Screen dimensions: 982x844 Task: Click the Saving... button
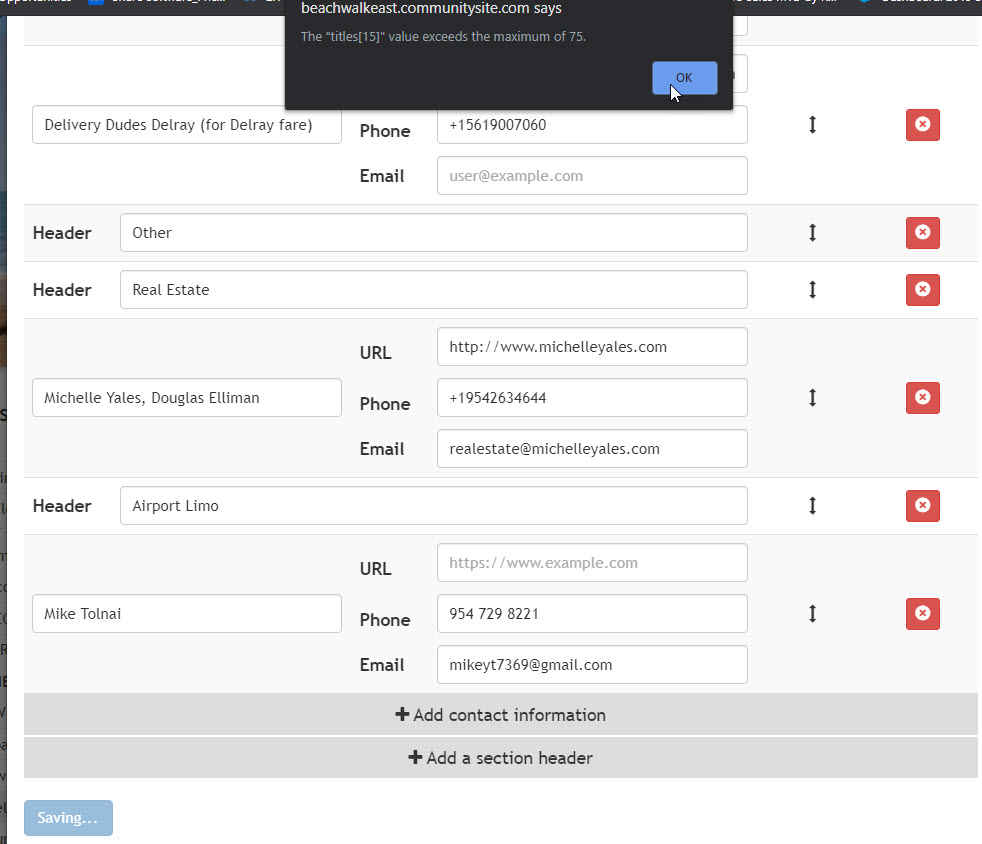click(x=68, y=818)
